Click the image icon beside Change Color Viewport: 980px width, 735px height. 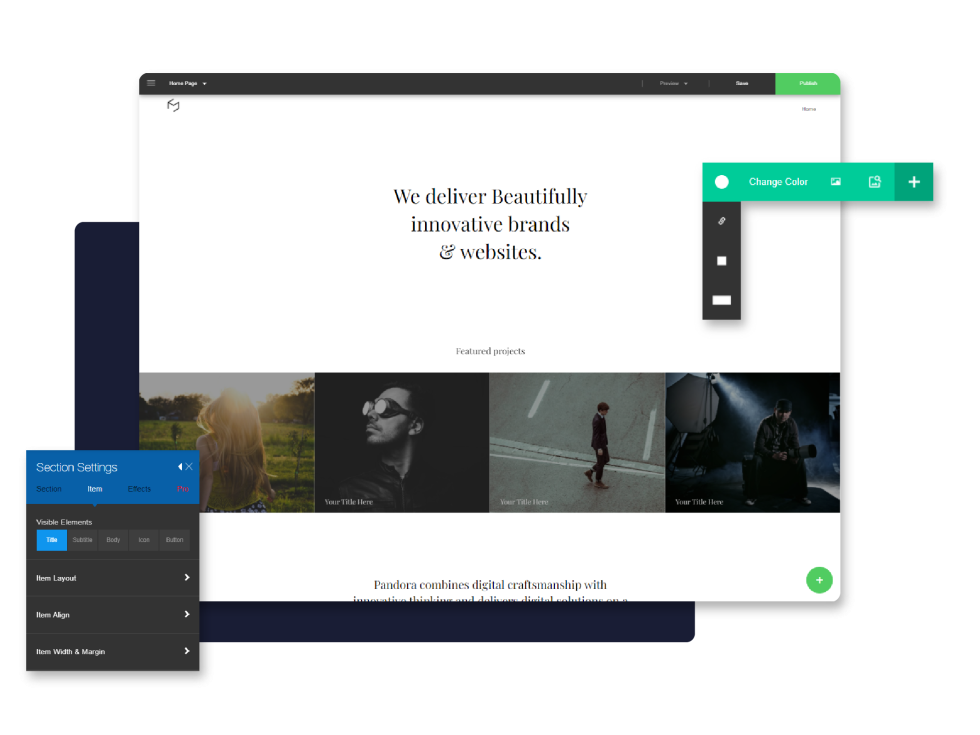836,182
